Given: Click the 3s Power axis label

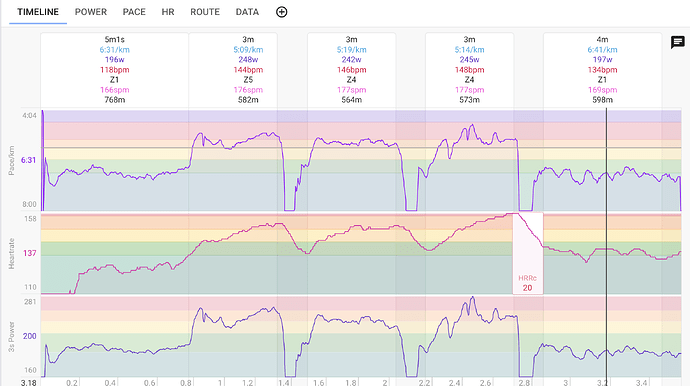Looking at the screenshot, I should click(11, 337).
